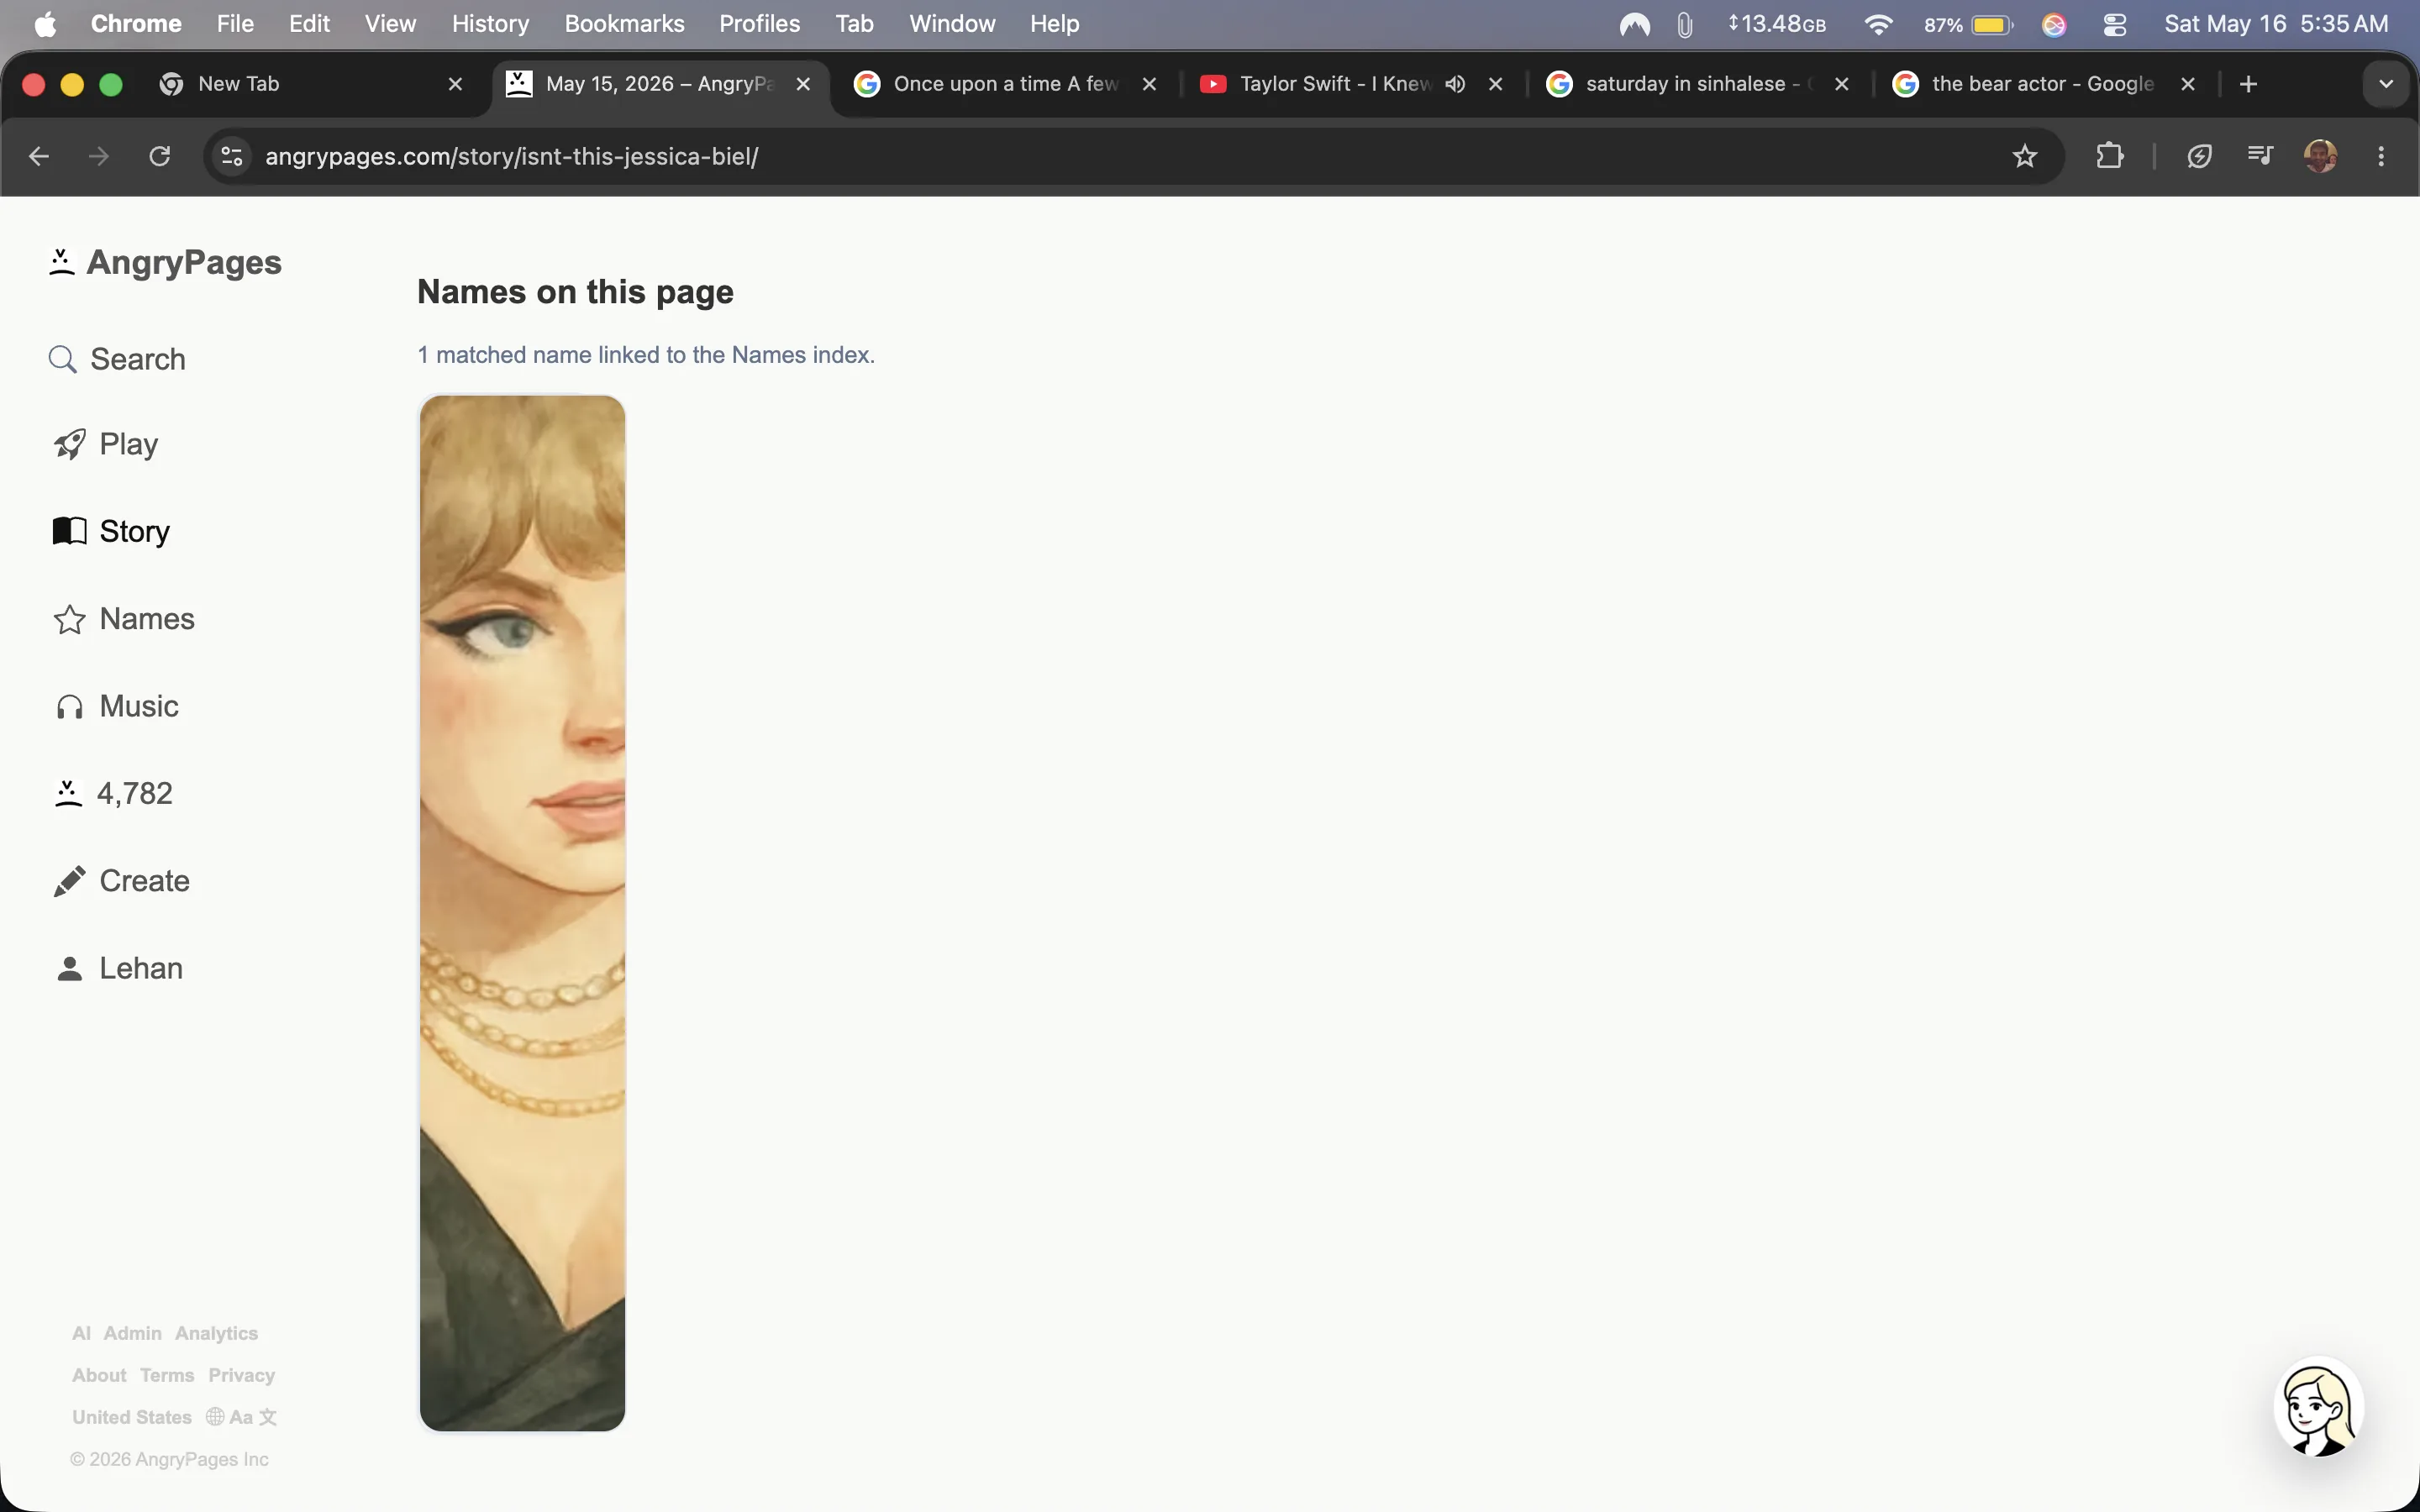Close the New Tab tab

[455, 84]
